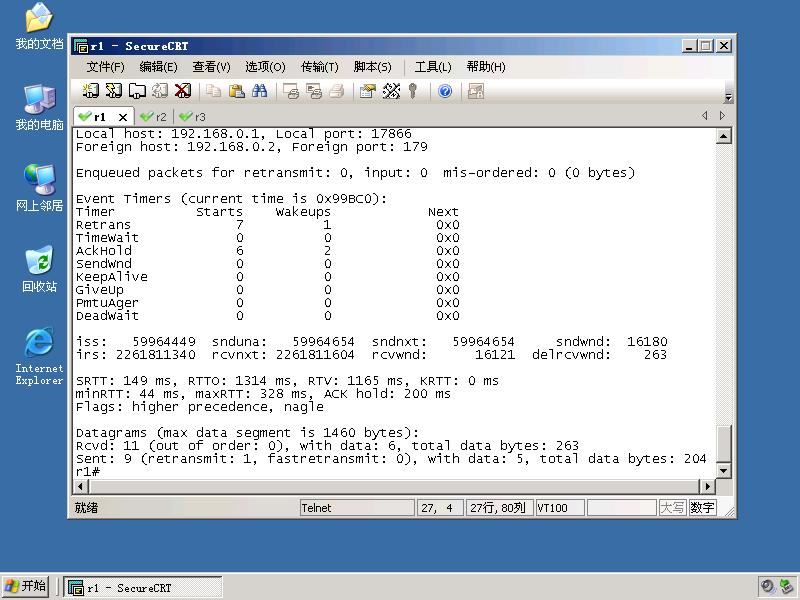Click the blue Help question mark icon
The width and height of the screenshot is (800, 600).
(445, 91)
